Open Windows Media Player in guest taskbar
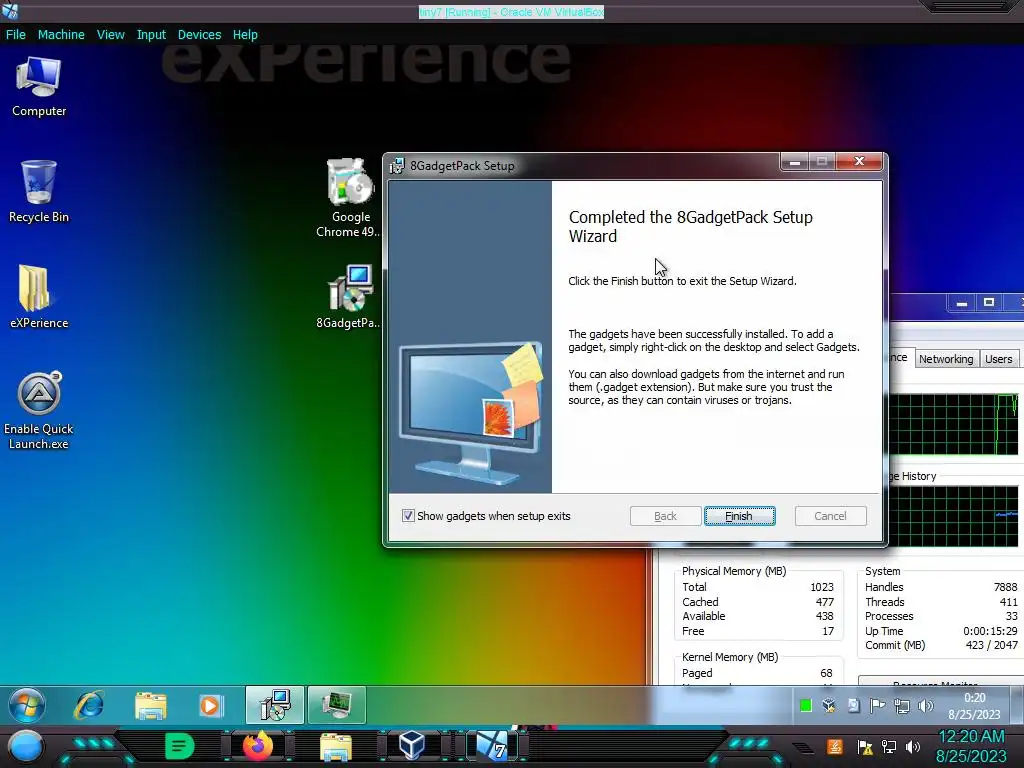 pos(210,705)
